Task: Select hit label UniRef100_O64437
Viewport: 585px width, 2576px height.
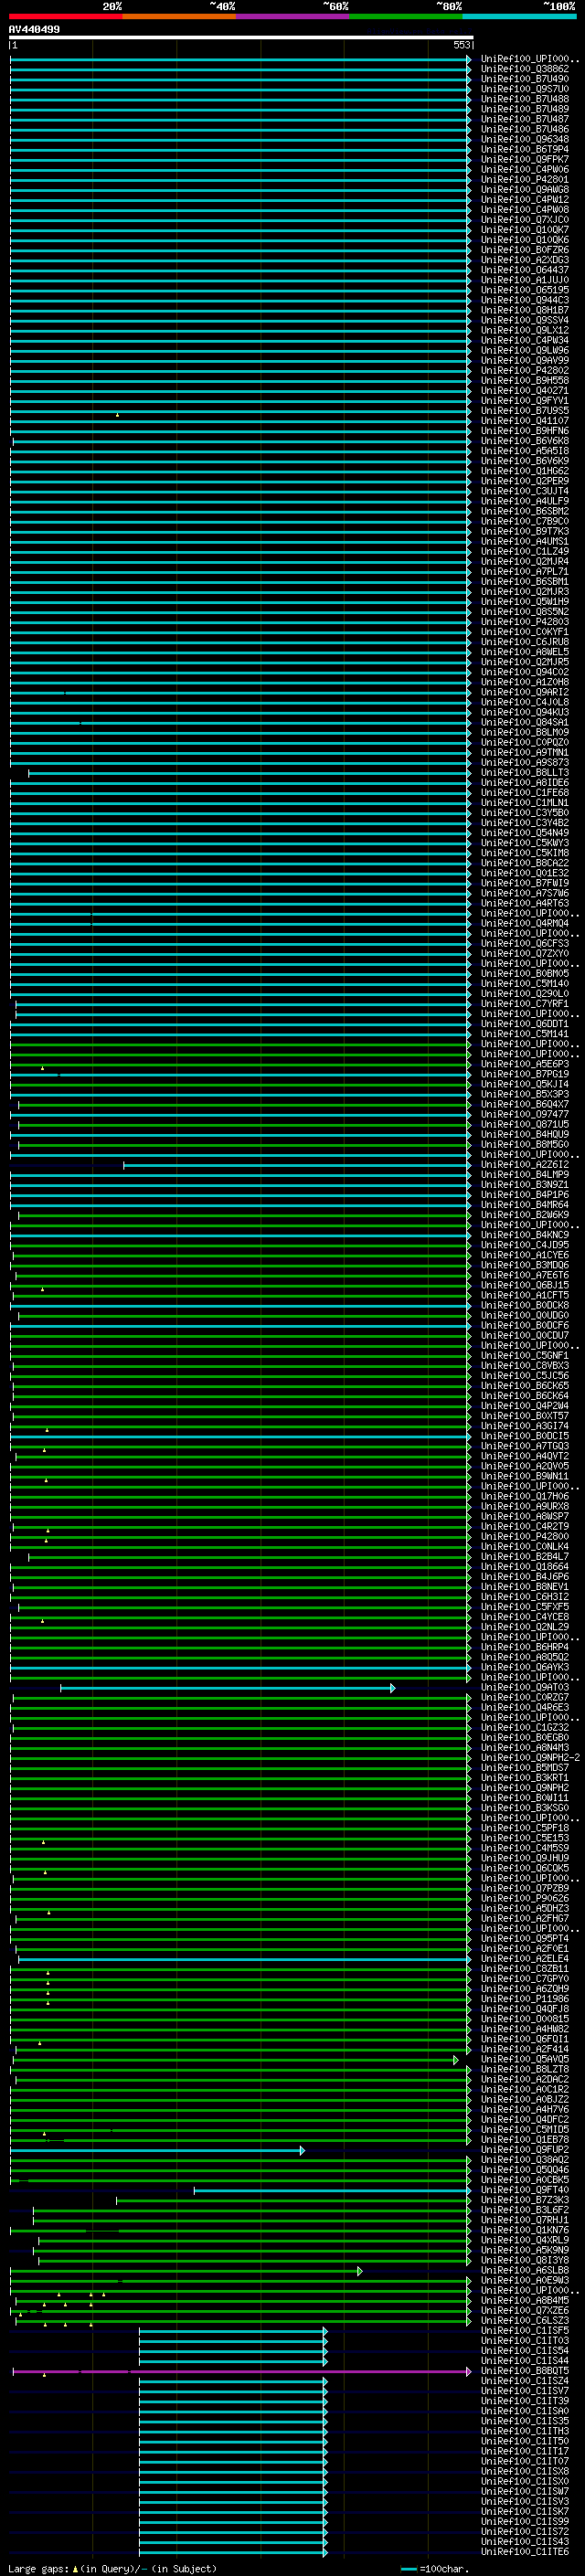Action: click(x=524, y=269)
